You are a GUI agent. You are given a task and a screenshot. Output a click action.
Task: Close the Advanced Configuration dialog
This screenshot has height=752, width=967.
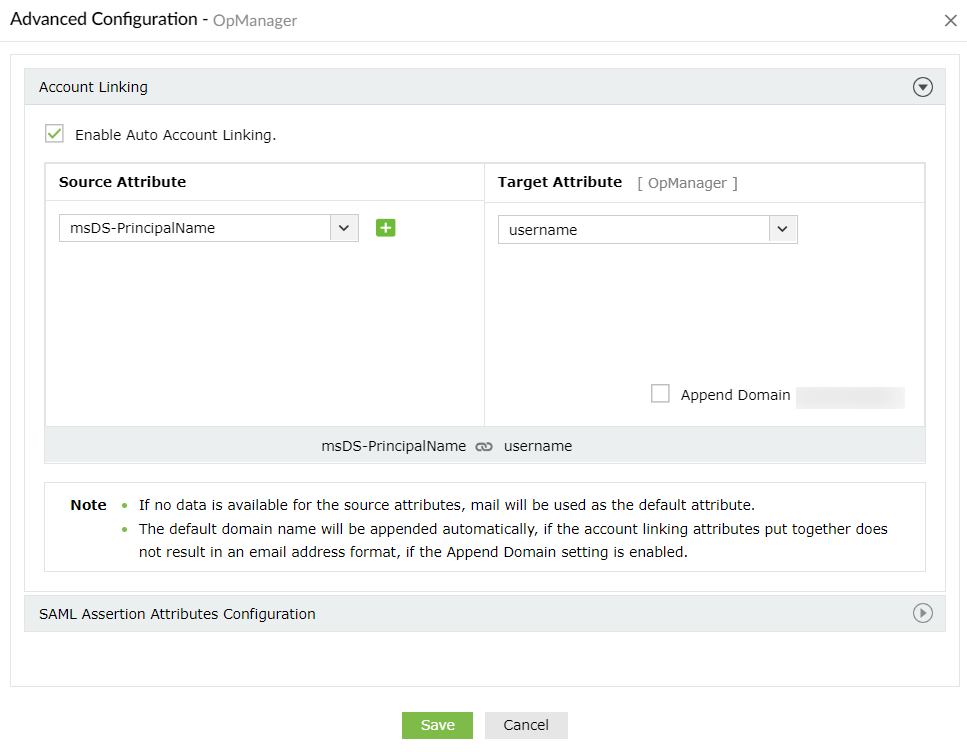pos(950,21)
